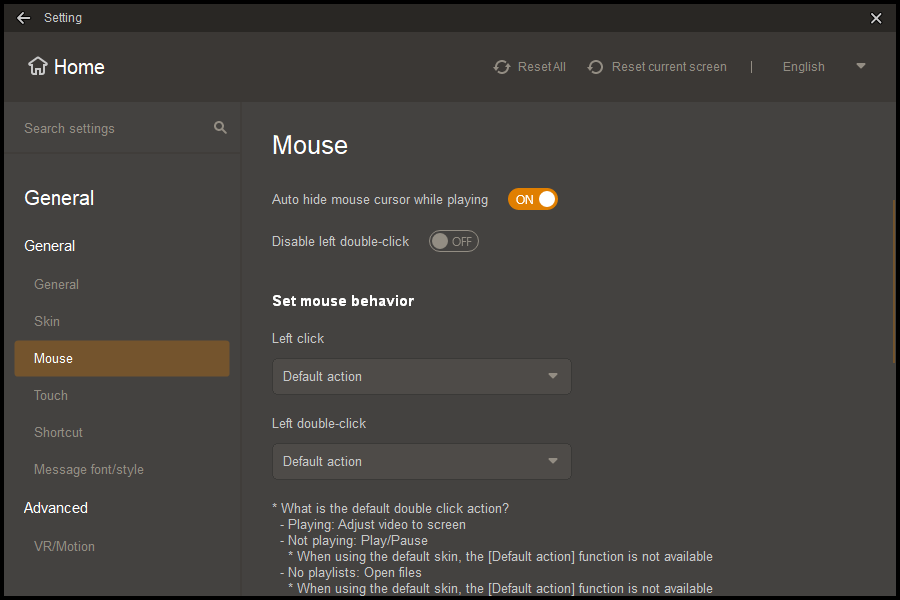The image size is (900, 600).
Task: Turn off Auto hide mouse cursor toggle
Action: 533,199
